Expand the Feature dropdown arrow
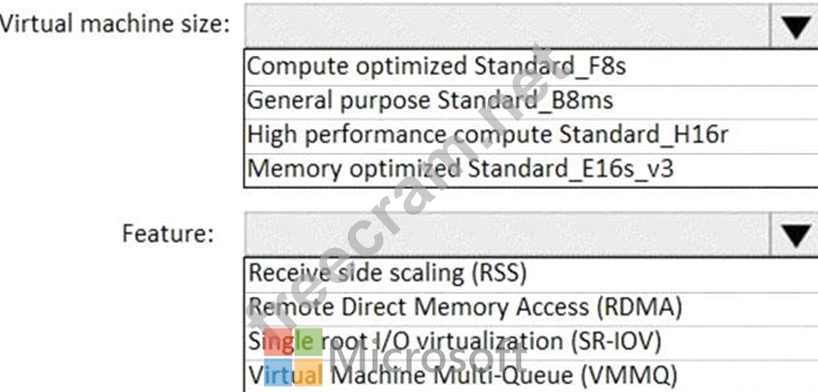 tap(795, 234)
